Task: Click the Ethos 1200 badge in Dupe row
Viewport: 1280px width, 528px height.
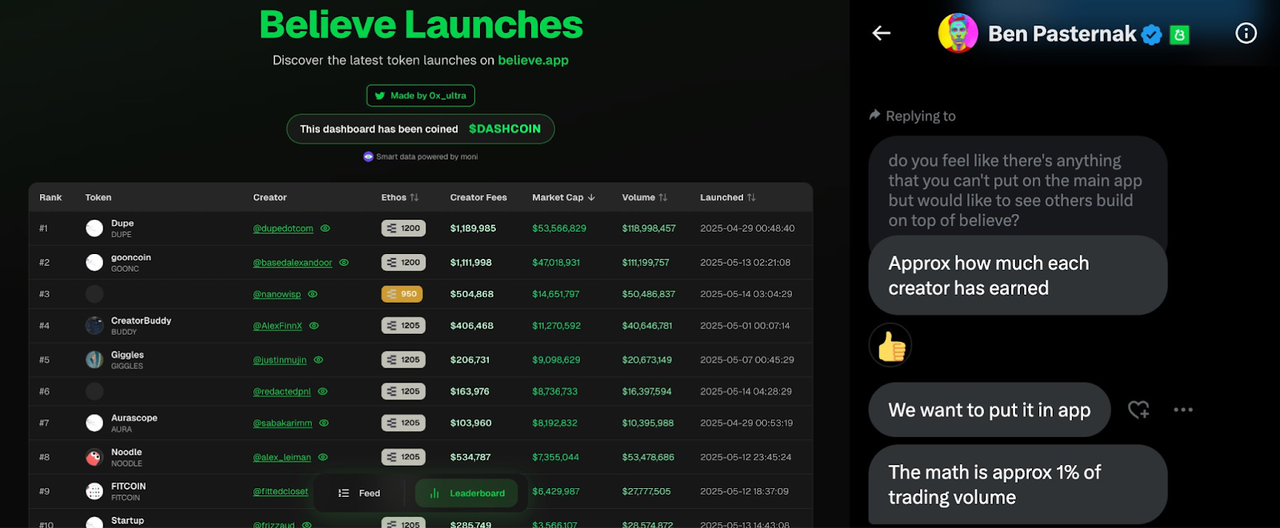Action: click(x=403, y=228)
